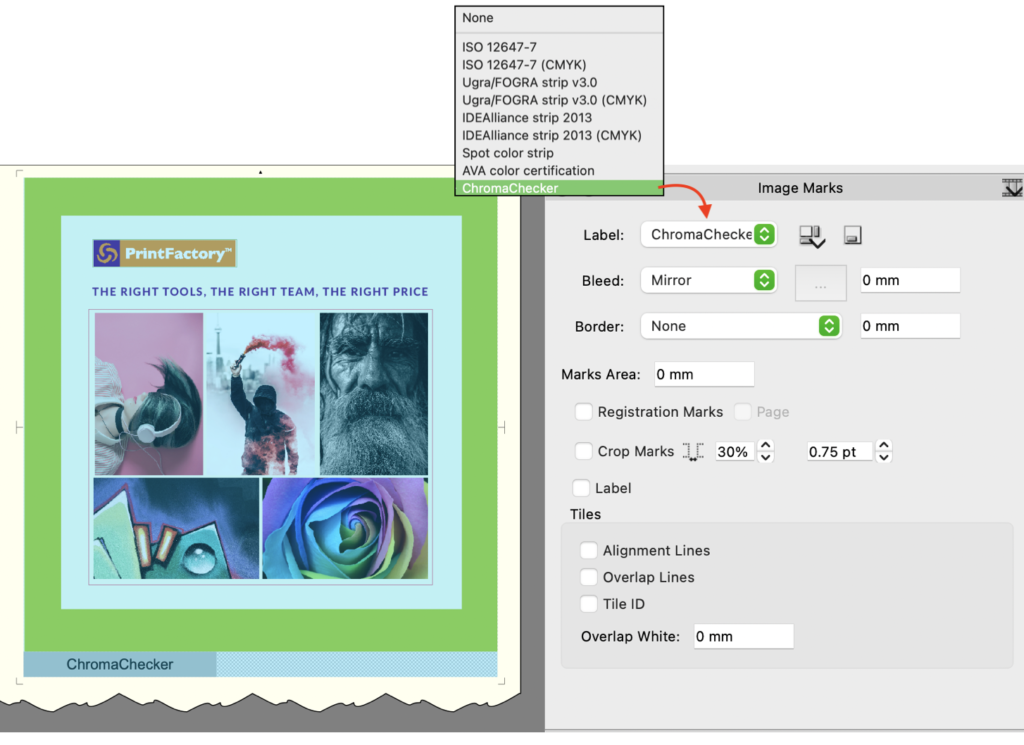Screen dimensions: 1024x745
Task: Enable Registration Marks checkbox
Action: point(583,412)
